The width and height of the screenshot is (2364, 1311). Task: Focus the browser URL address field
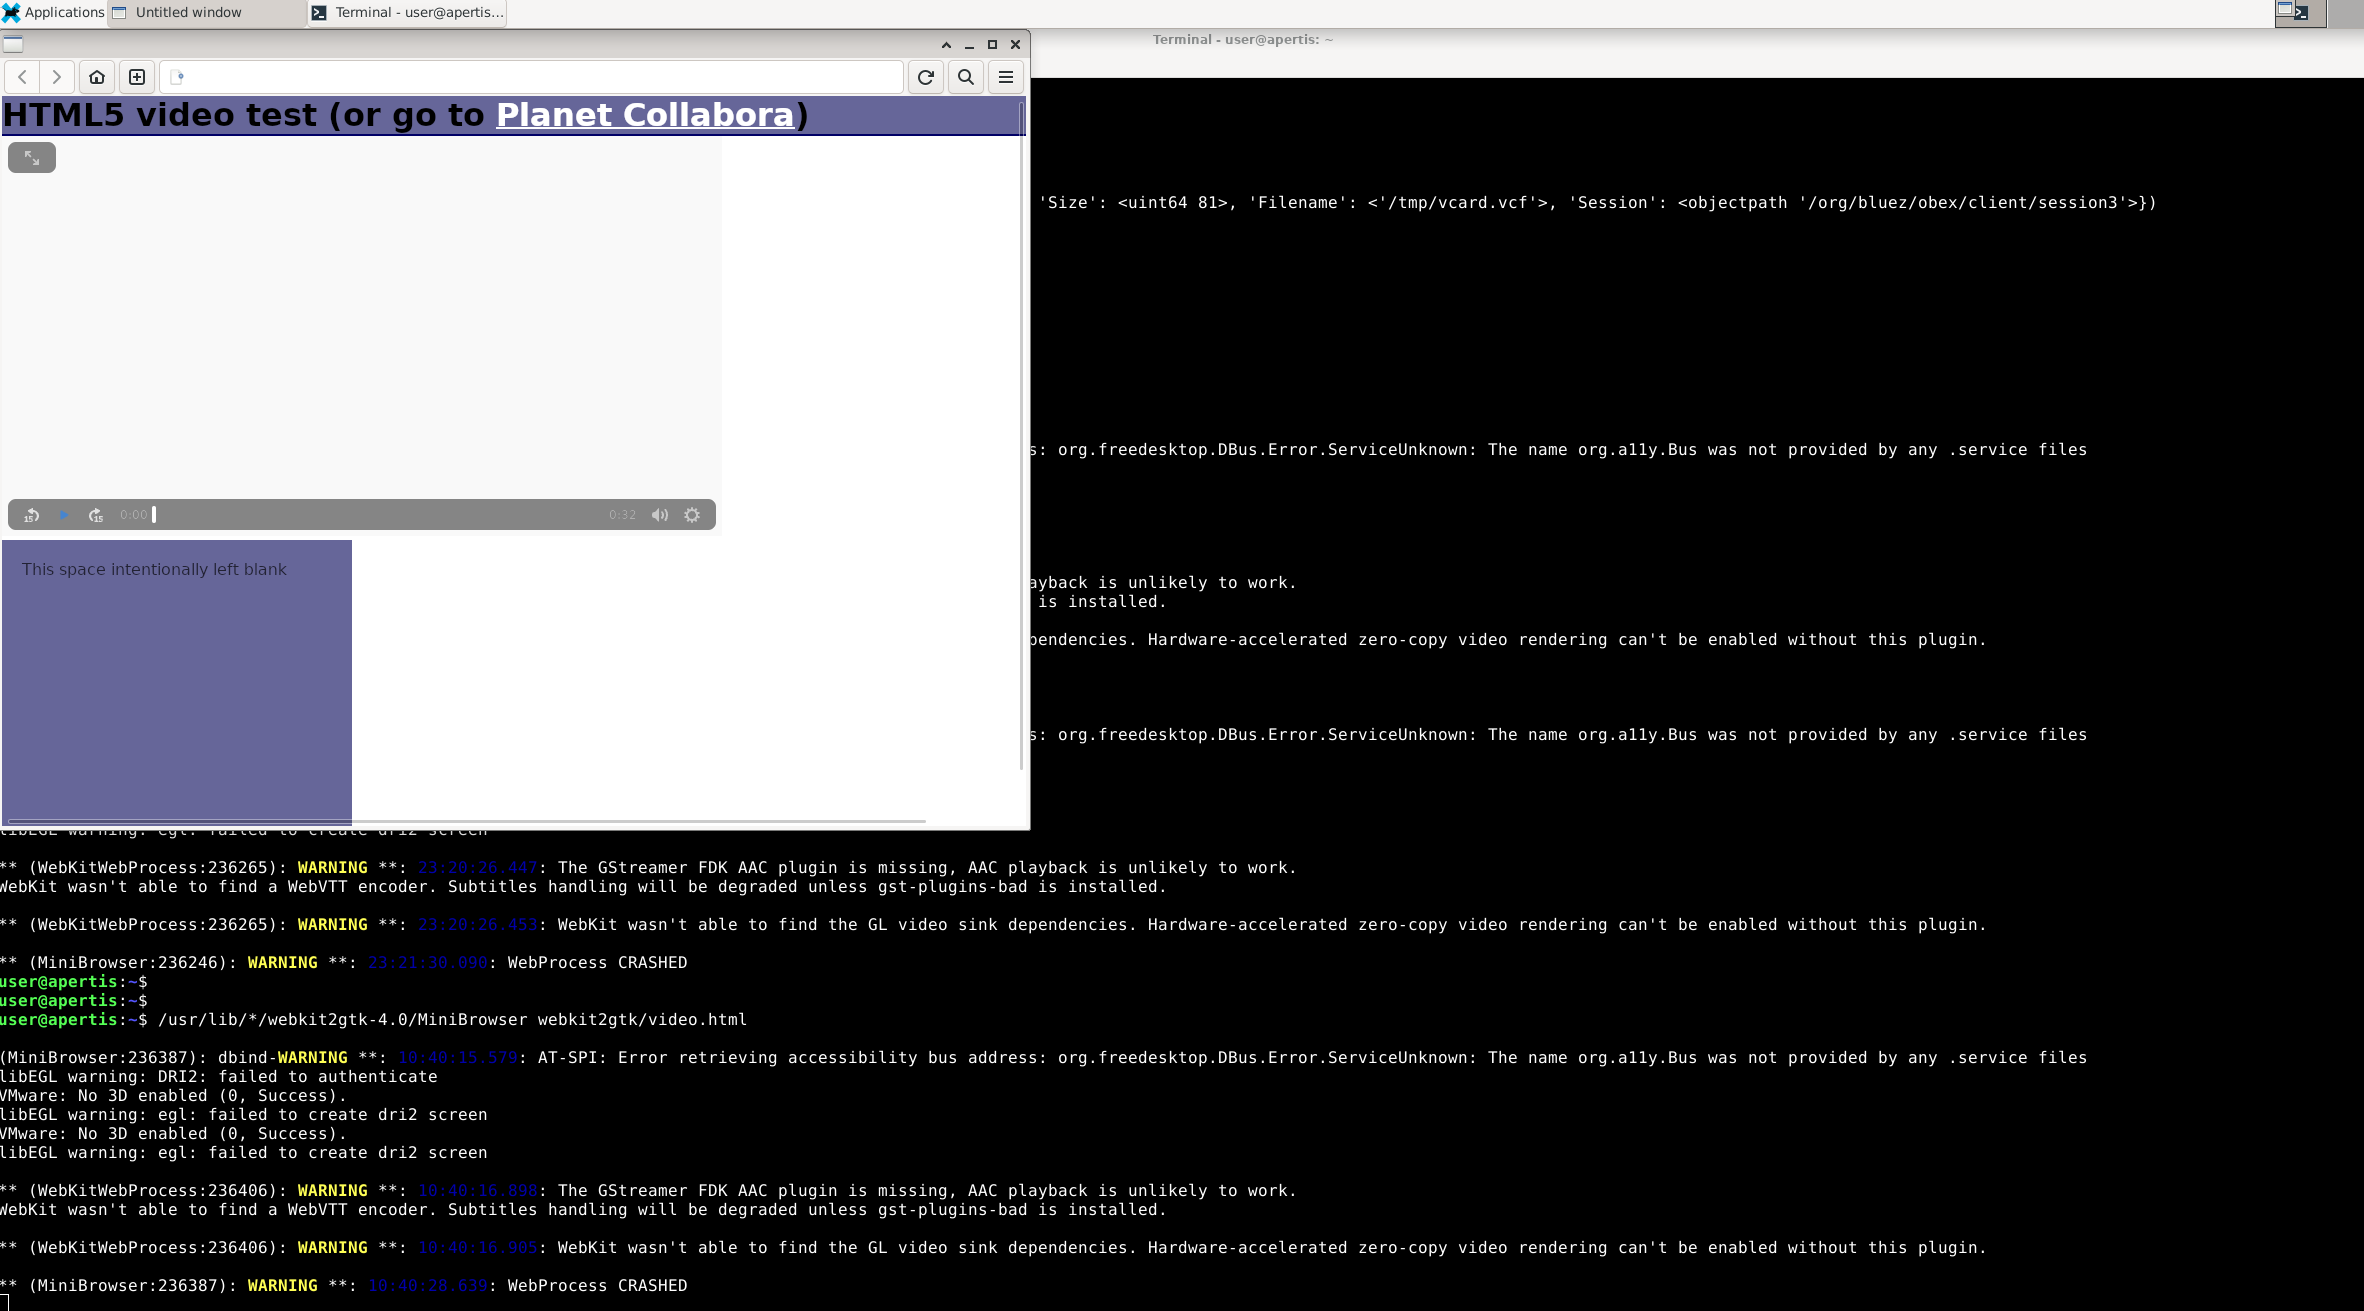[540, 77]
